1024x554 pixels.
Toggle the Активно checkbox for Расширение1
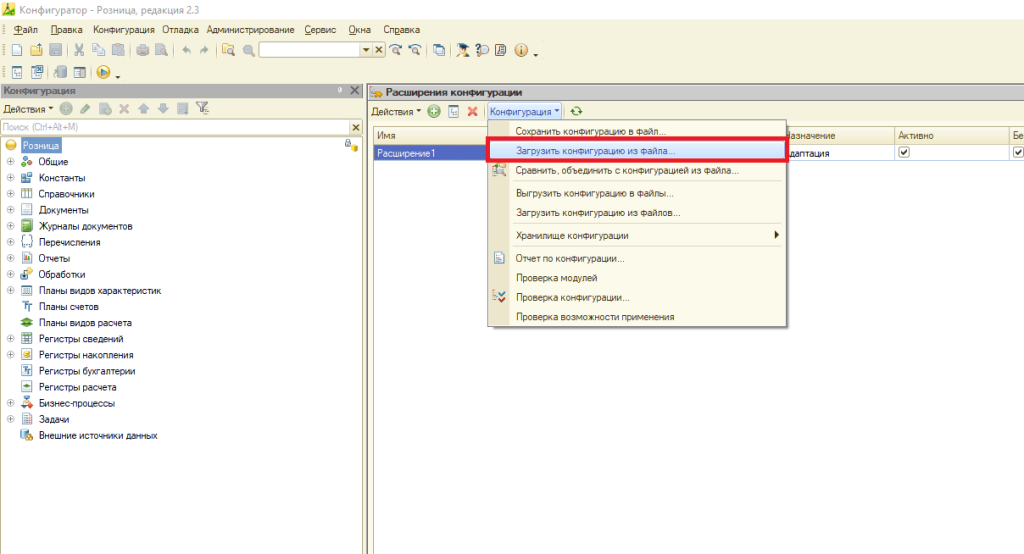pos(904,153)
